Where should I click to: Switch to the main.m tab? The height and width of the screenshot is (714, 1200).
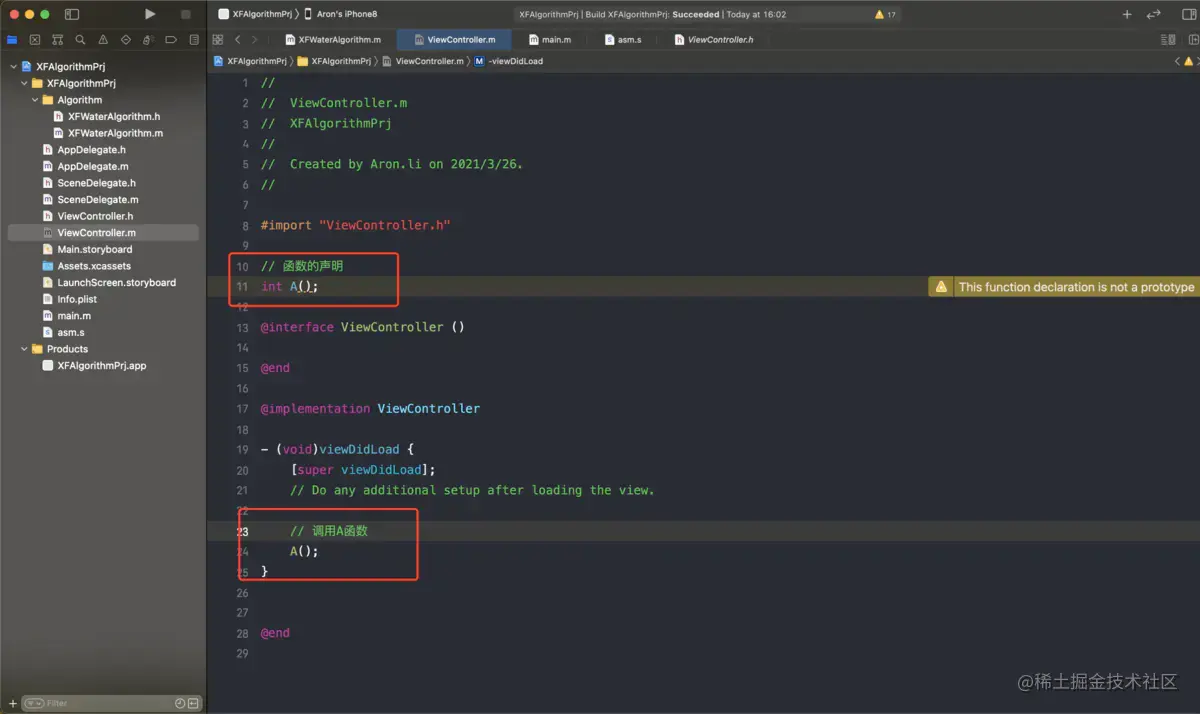[x=549, y=40]
